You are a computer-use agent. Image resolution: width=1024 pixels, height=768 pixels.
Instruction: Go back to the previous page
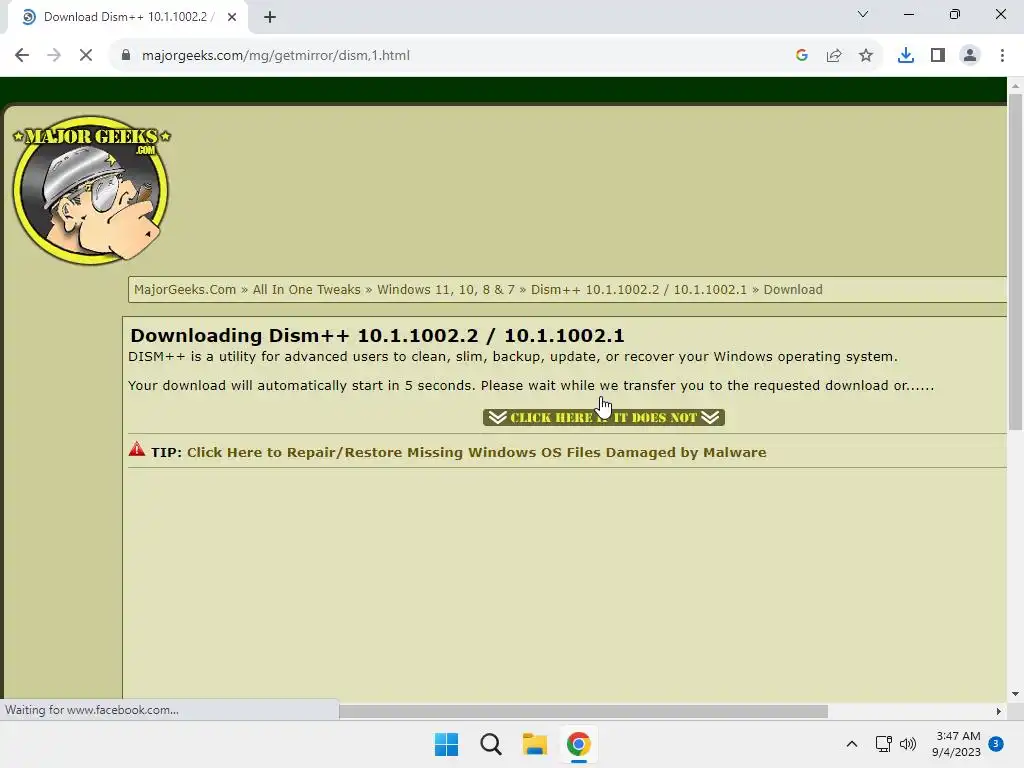click(x=22, y=55)
